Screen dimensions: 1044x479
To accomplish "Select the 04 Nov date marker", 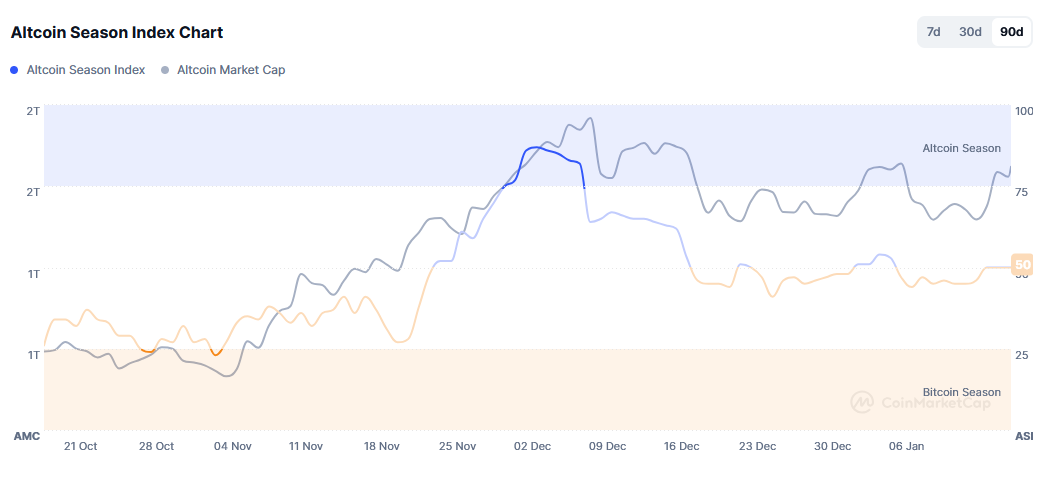I will tap(233, 446).
